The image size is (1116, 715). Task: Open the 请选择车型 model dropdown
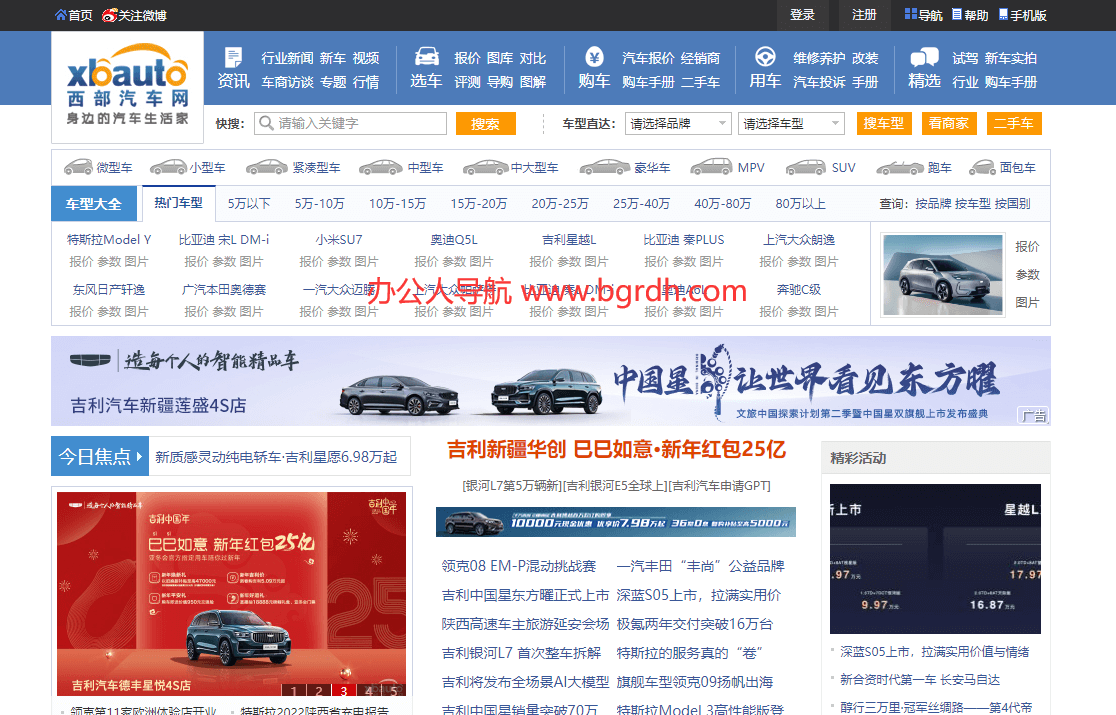tap(790, 124)
